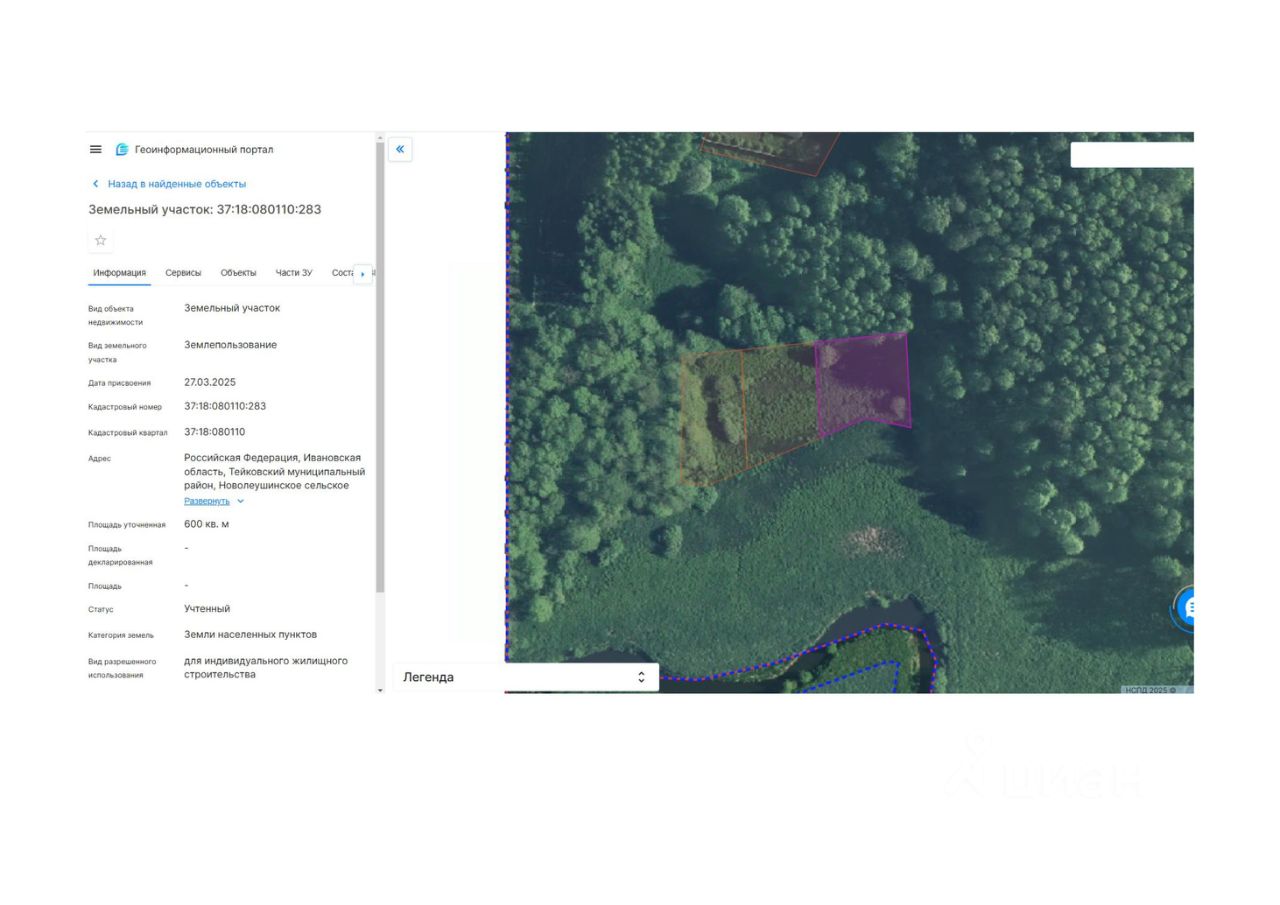Image resolution: width=1280 pixels, height=905 pixels.
Task: Open the hamburger main menu
Action: pos(96,150)
